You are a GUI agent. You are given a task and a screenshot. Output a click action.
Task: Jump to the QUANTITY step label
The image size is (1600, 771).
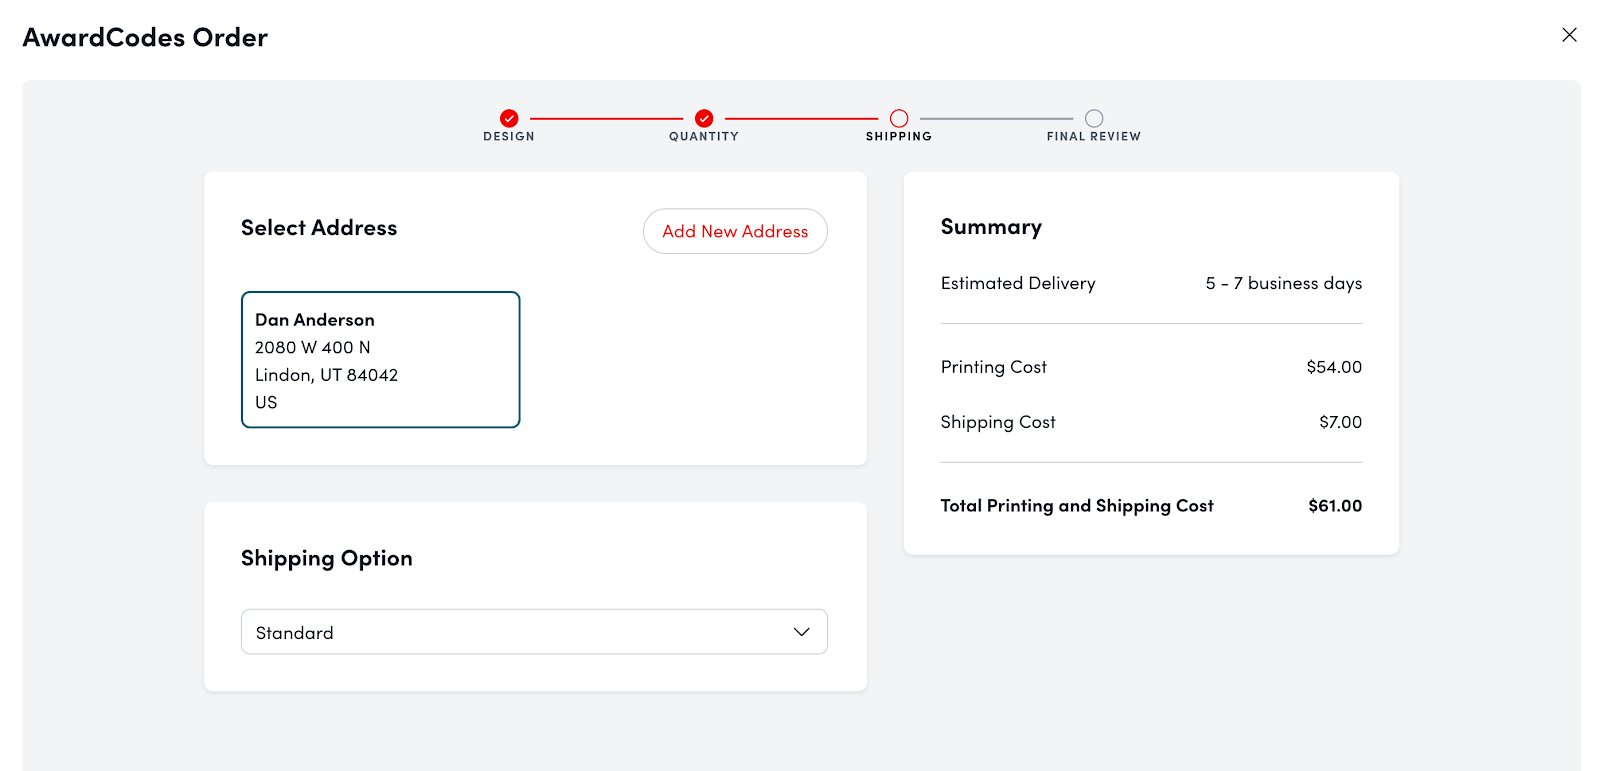[704, 137]
